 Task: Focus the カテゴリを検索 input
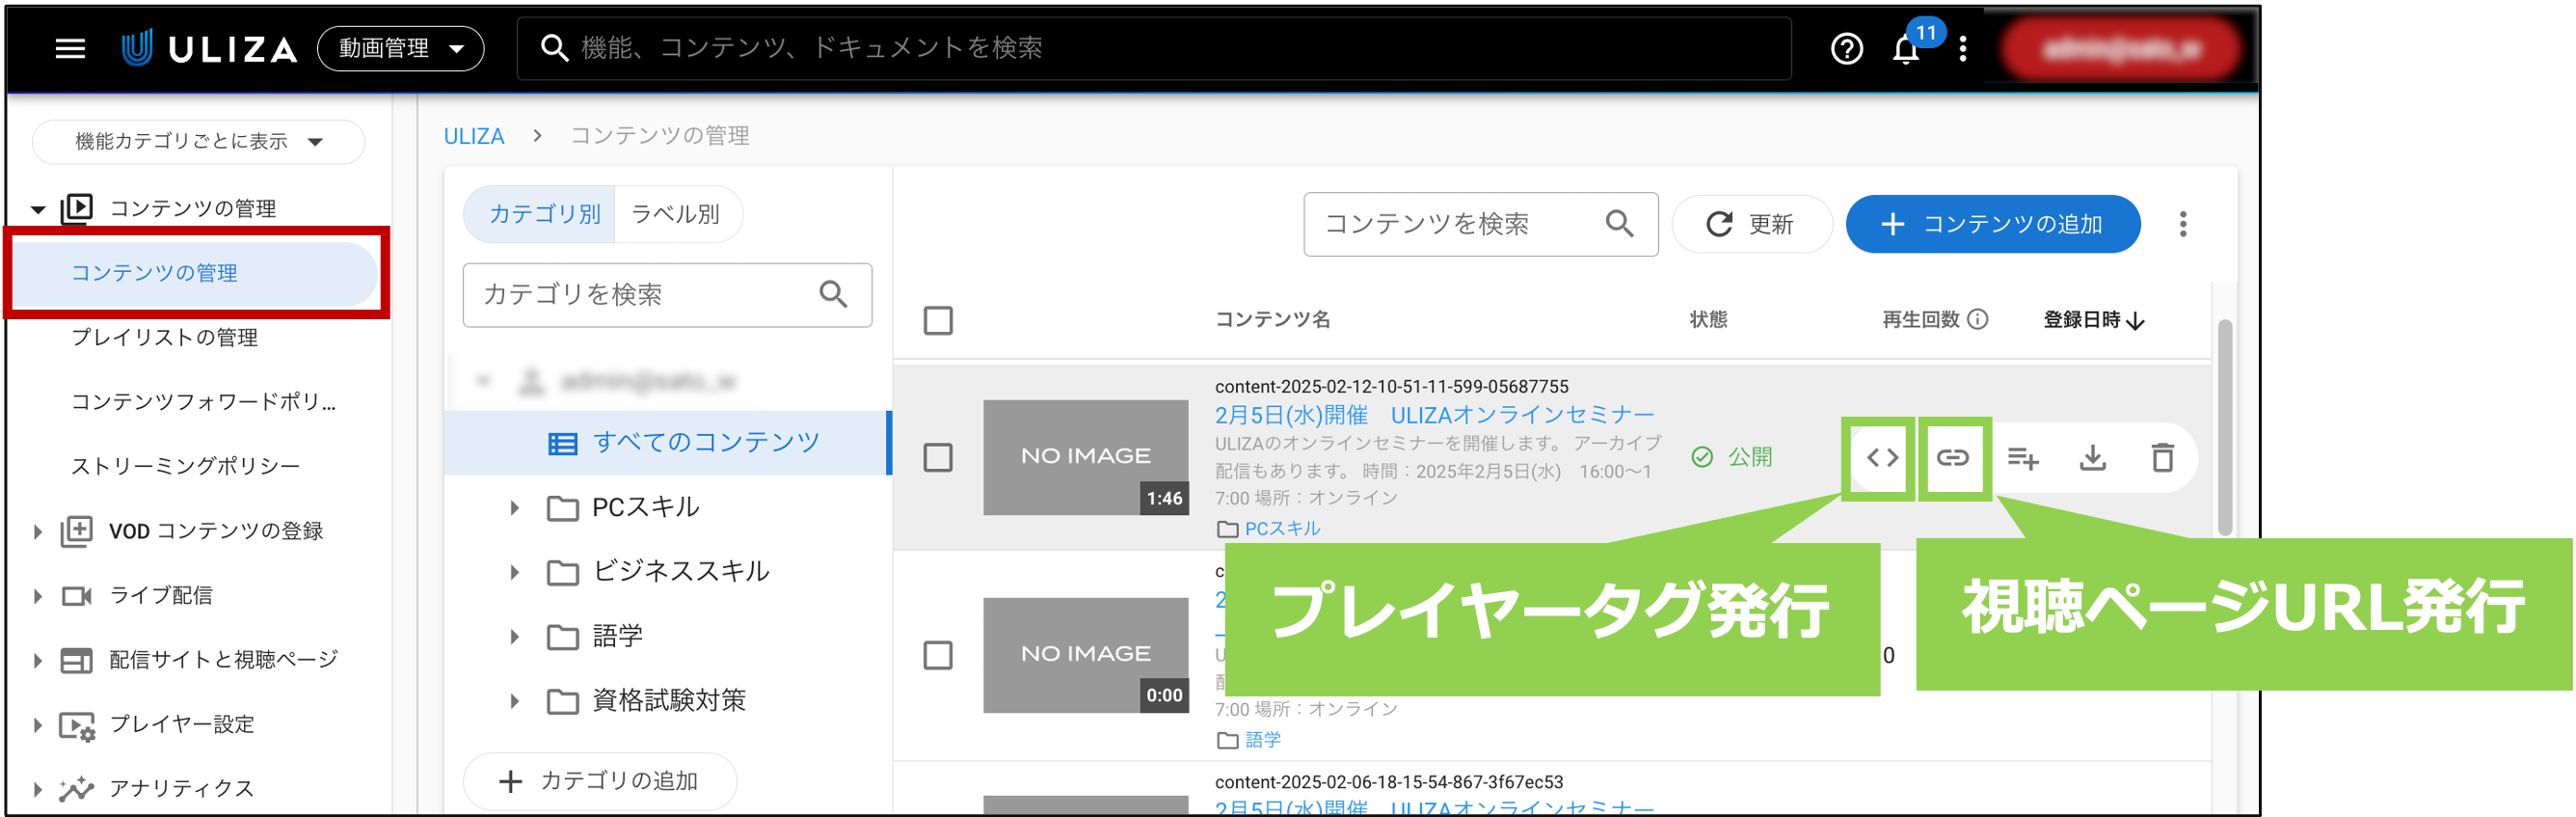[667, 294]
